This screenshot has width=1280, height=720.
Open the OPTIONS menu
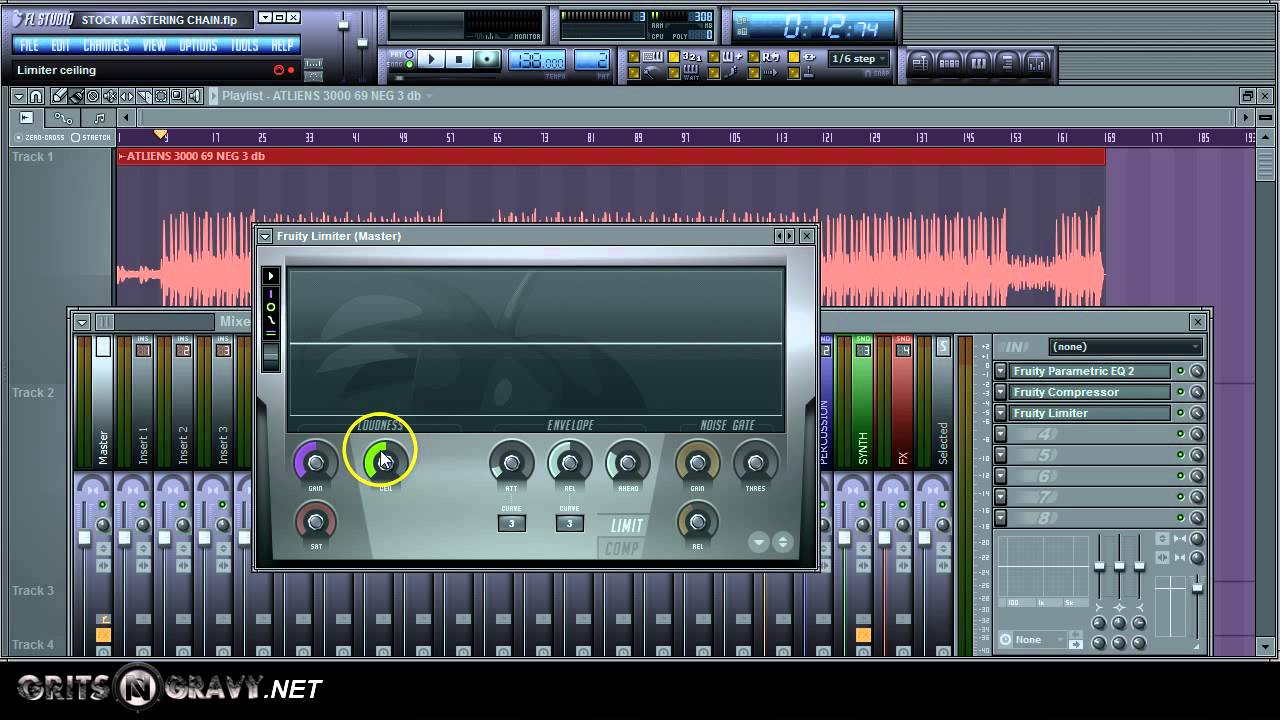point(198,46)
